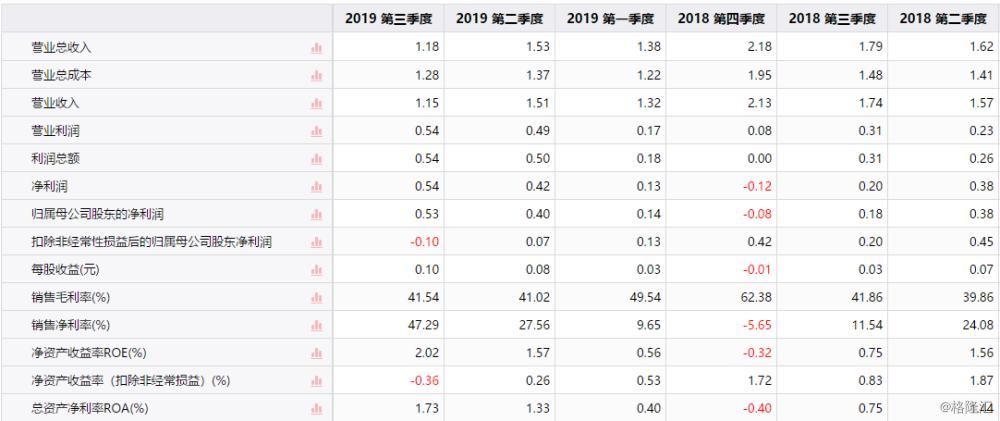Click the 营业收入 row label

click(x=55, y=103)
